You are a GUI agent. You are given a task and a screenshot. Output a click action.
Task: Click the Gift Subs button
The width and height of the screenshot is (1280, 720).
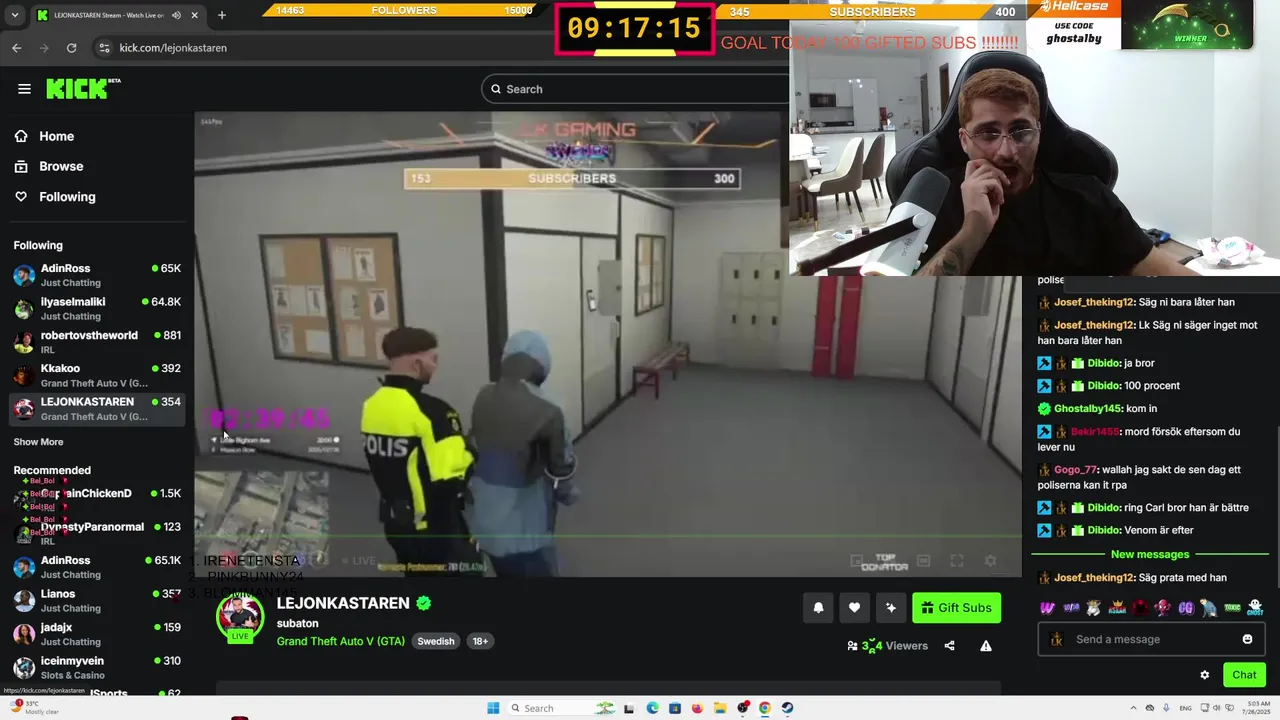click(956, 607)
